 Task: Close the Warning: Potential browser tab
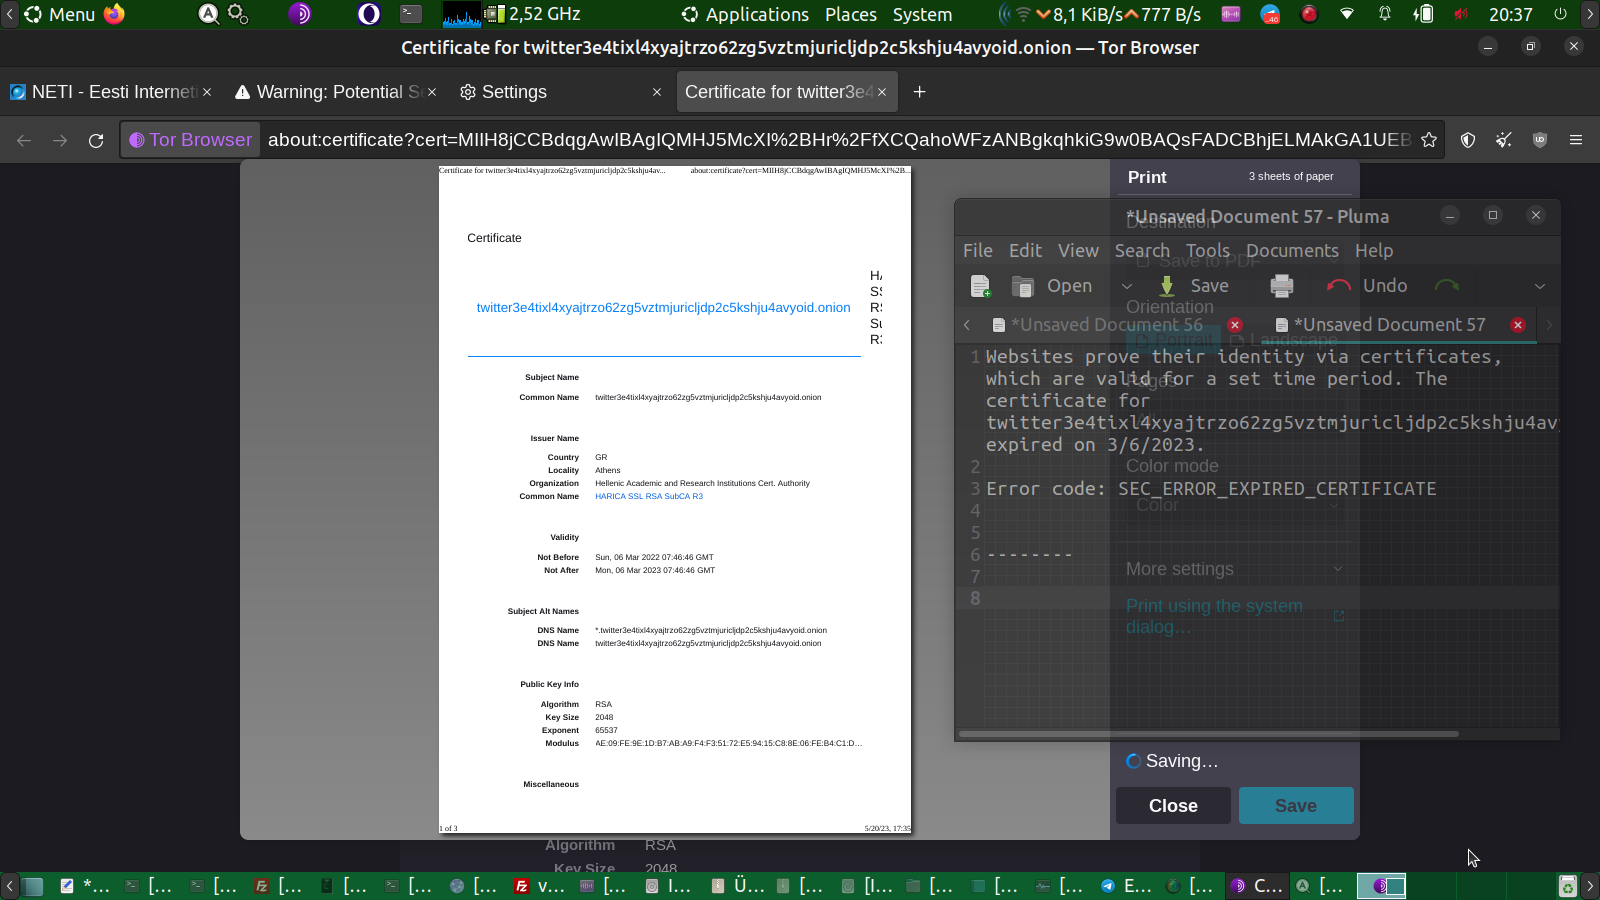[432, 92]
